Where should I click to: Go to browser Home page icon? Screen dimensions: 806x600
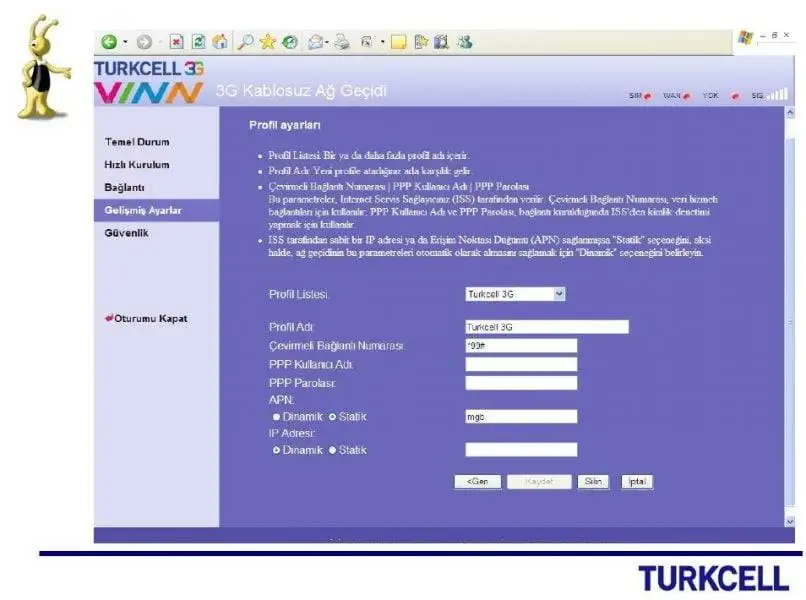[x=220, y=41]
